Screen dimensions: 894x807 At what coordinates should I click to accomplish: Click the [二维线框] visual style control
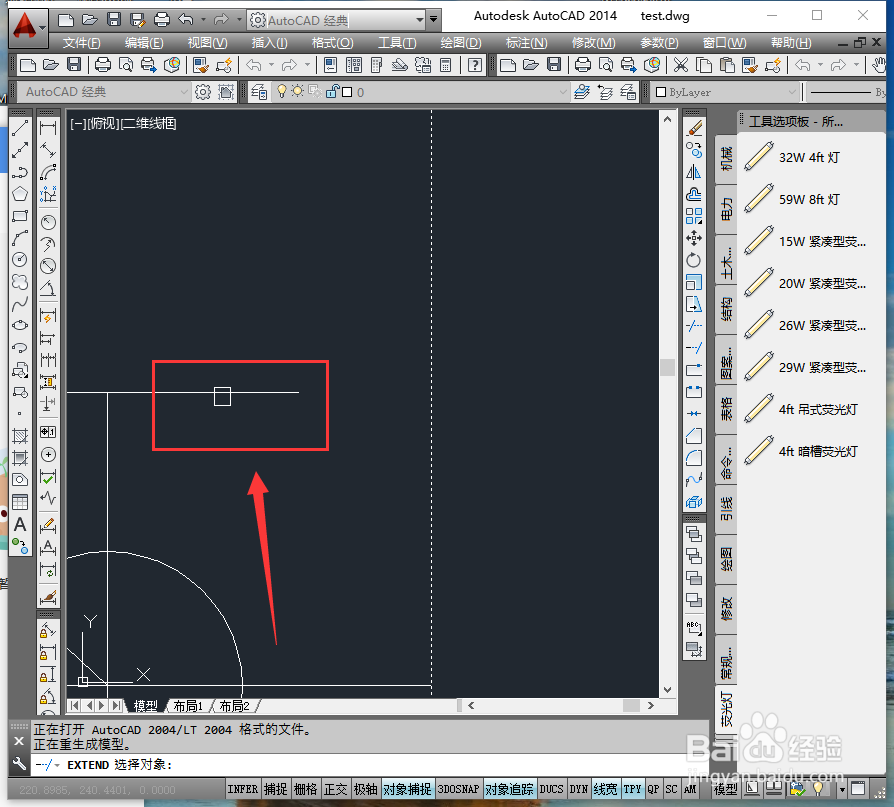click(x=148, y=123)
